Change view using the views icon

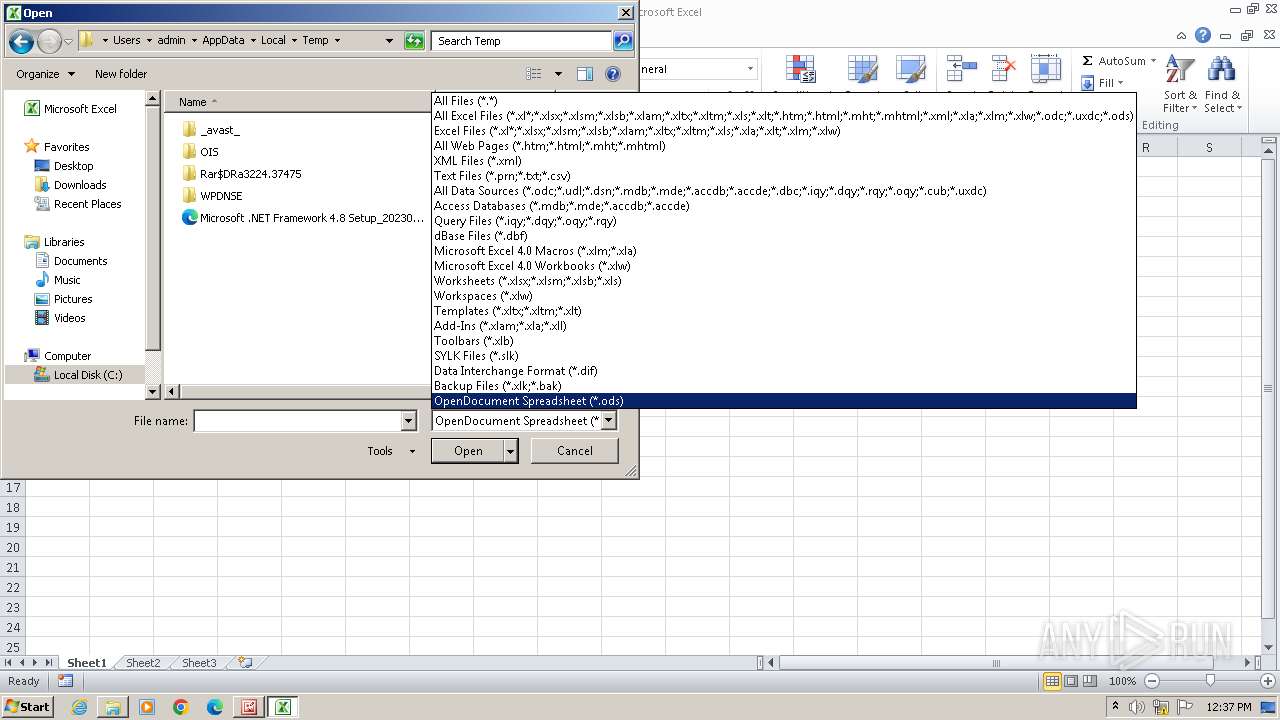pos(534,74)
